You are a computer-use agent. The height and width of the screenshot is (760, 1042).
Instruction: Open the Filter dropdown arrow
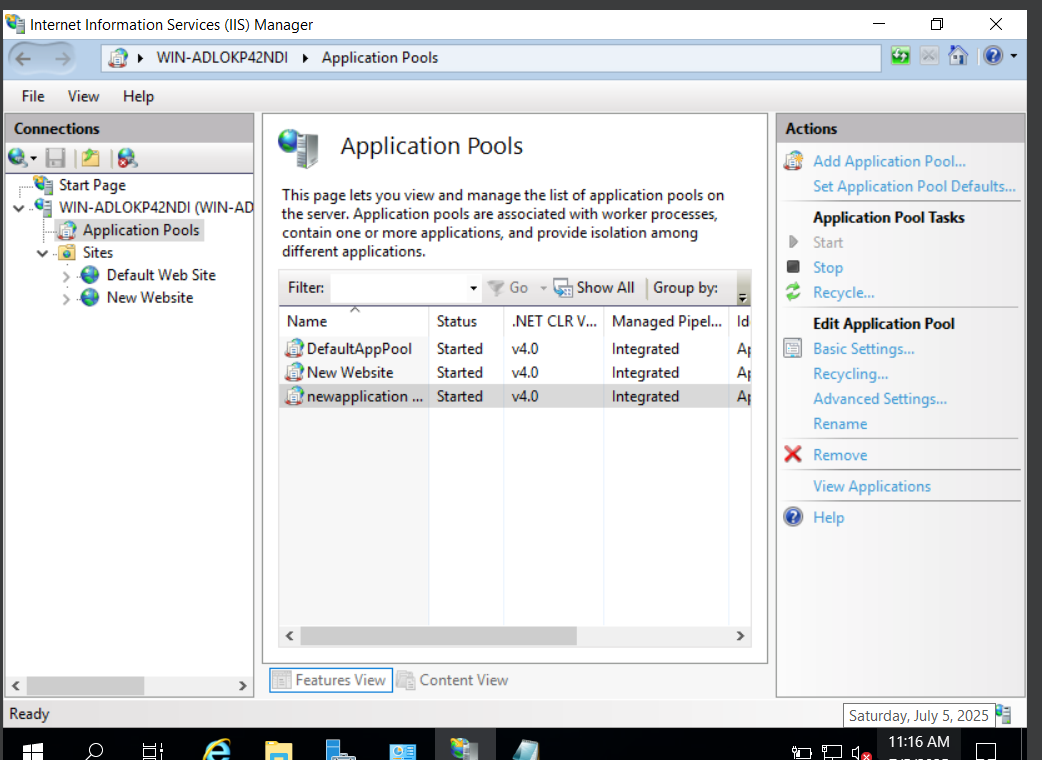click(473, 288)
